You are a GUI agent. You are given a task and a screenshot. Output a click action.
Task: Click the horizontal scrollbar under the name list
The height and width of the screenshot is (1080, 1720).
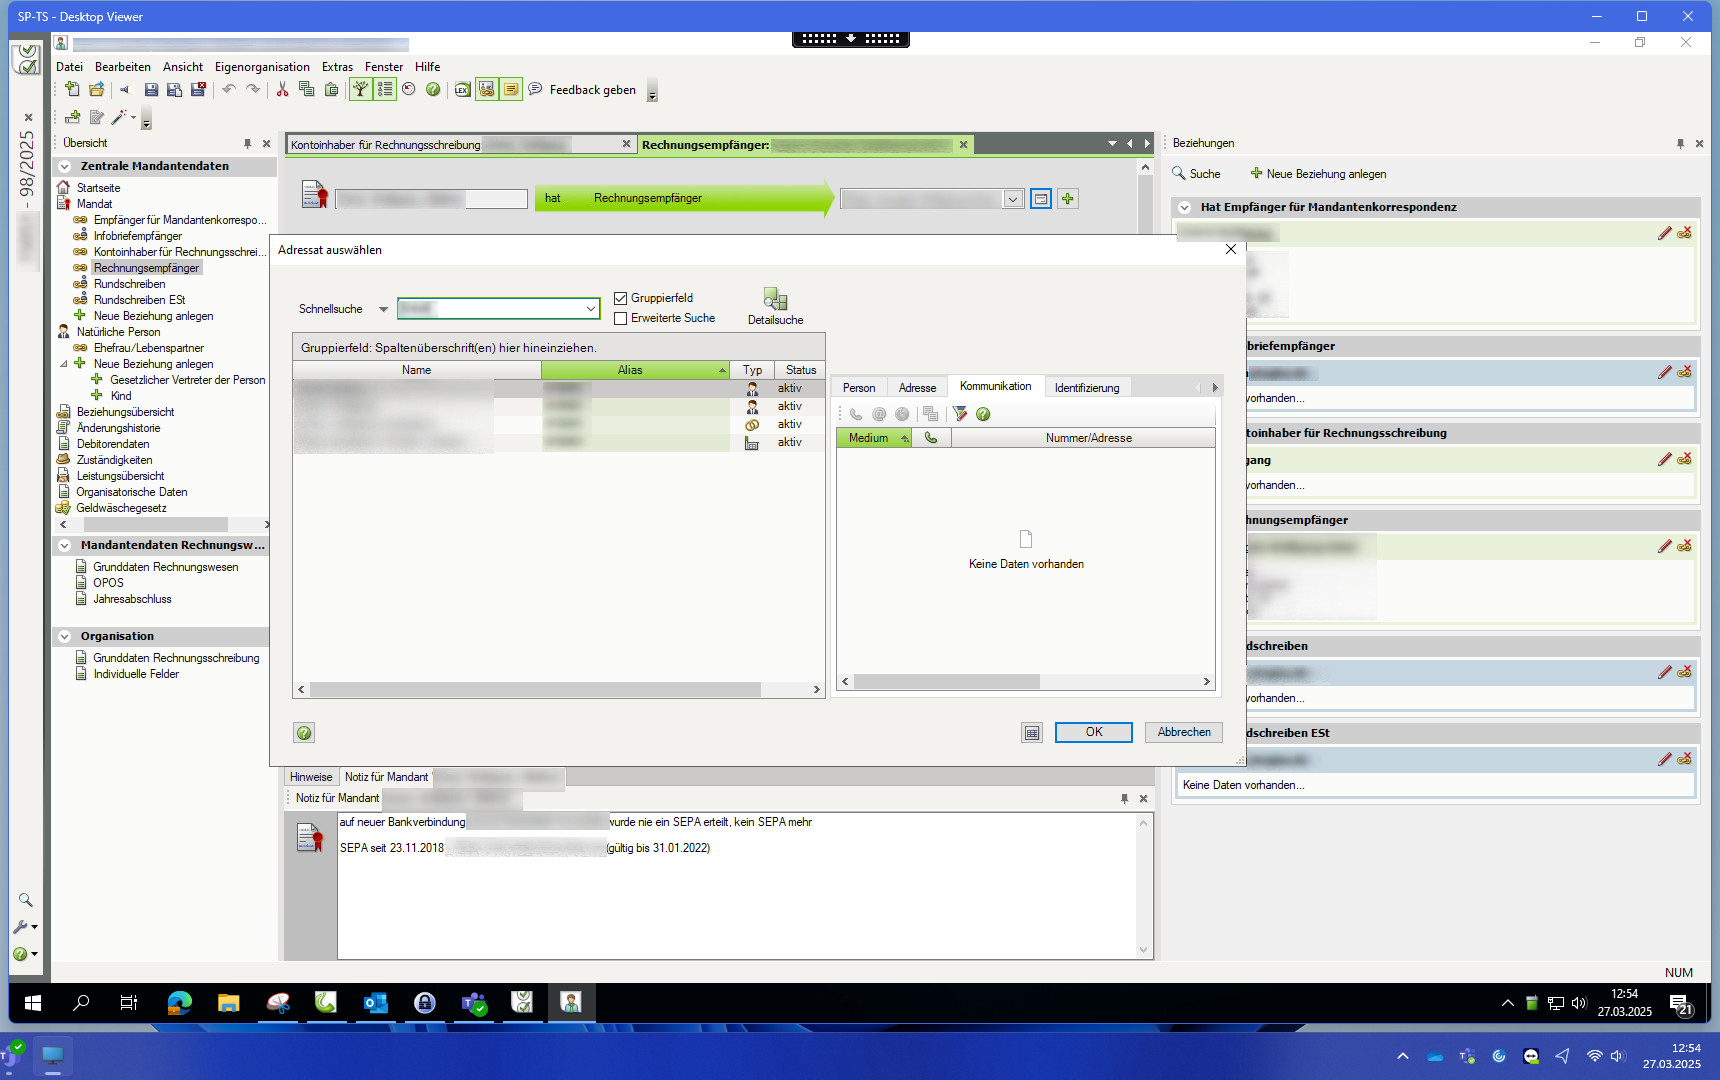point(536,690)
